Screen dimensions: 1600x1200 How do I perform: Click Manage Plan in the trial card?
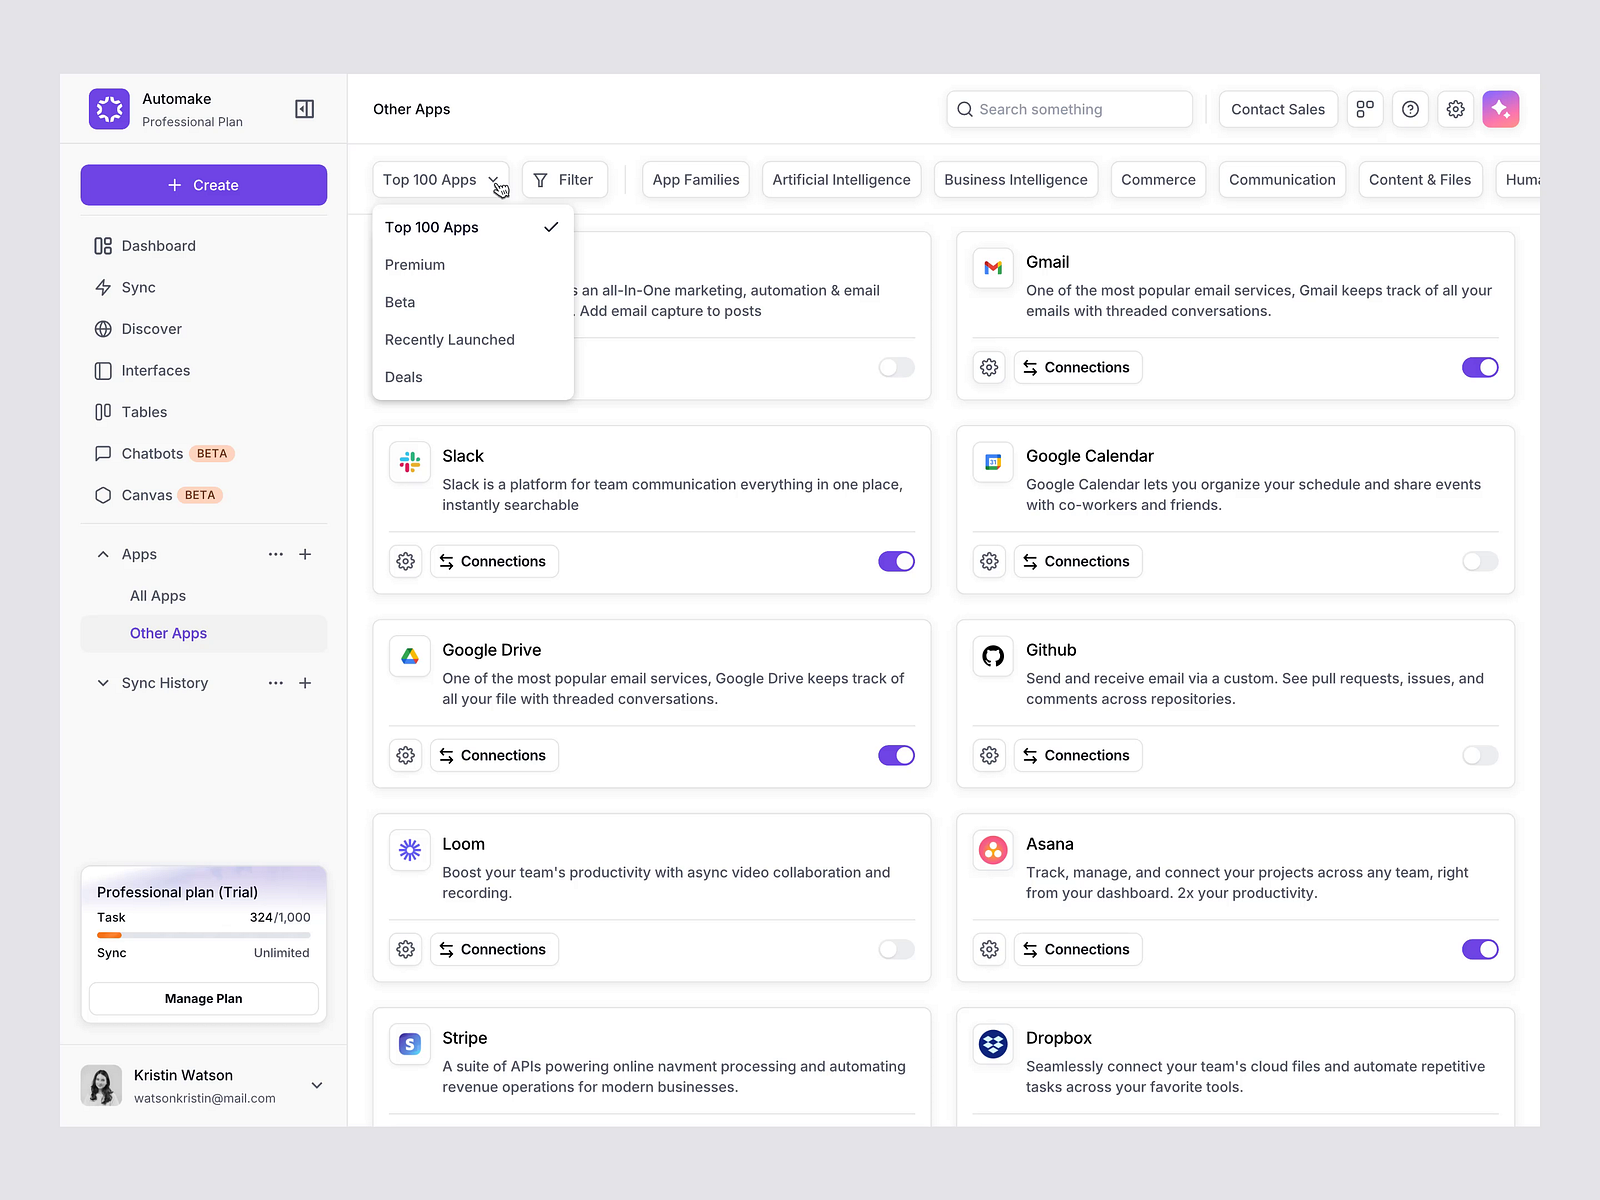click(x=203, y=998)
